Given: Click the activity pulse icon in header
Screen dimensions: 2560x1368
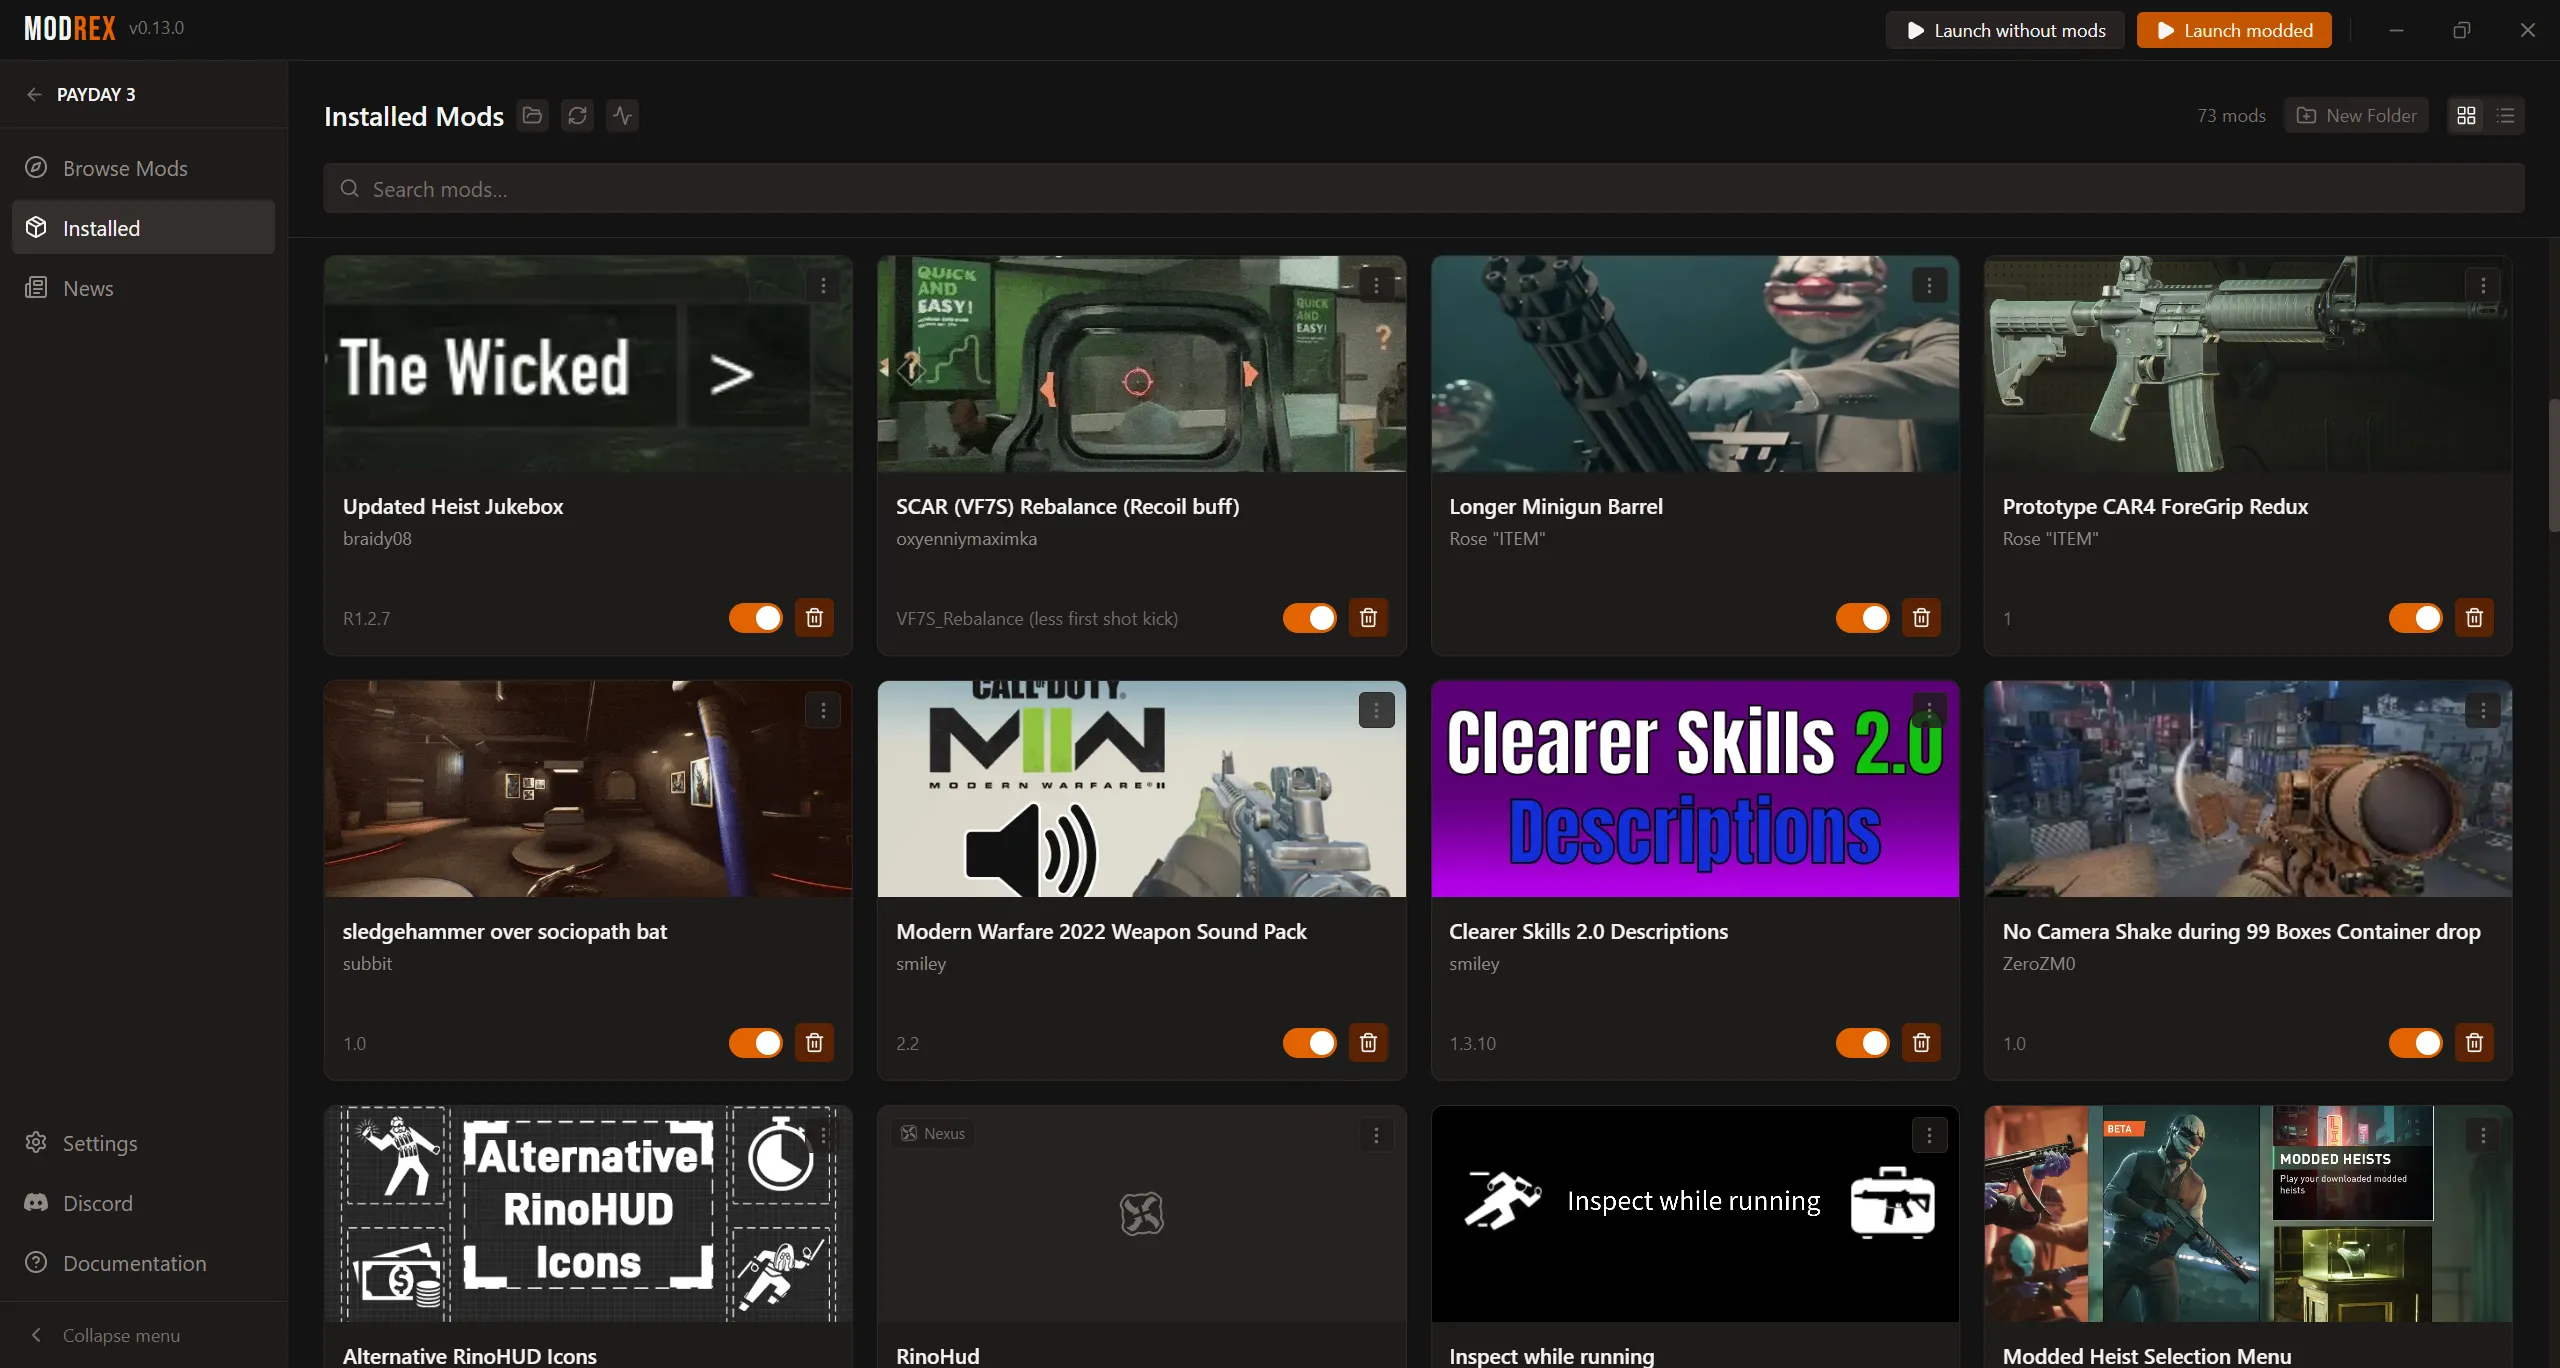Looking at the screenshot, I should tap(622, 116).
